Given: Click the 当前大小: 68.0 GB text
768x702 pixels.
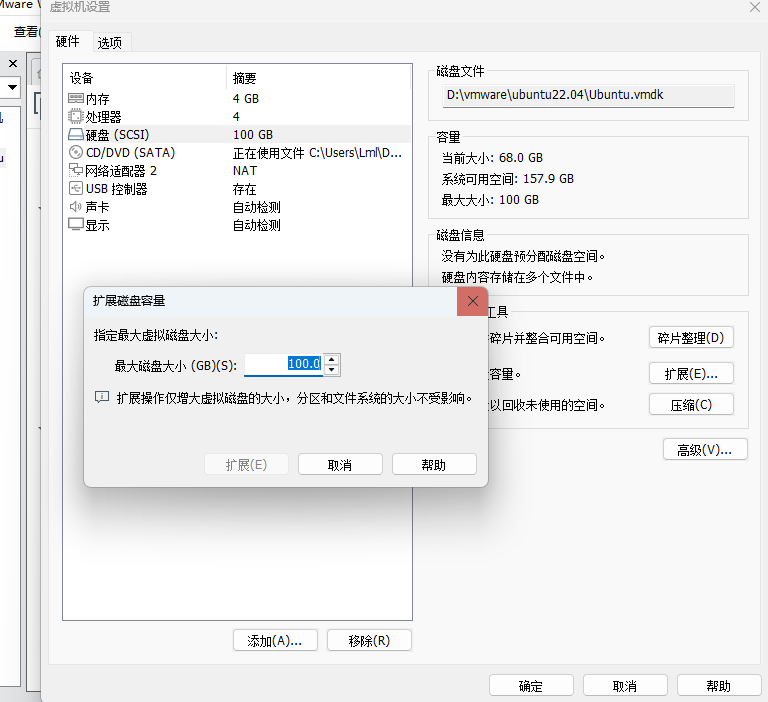Looking at the screenshot, I should (x=492, y=158).
